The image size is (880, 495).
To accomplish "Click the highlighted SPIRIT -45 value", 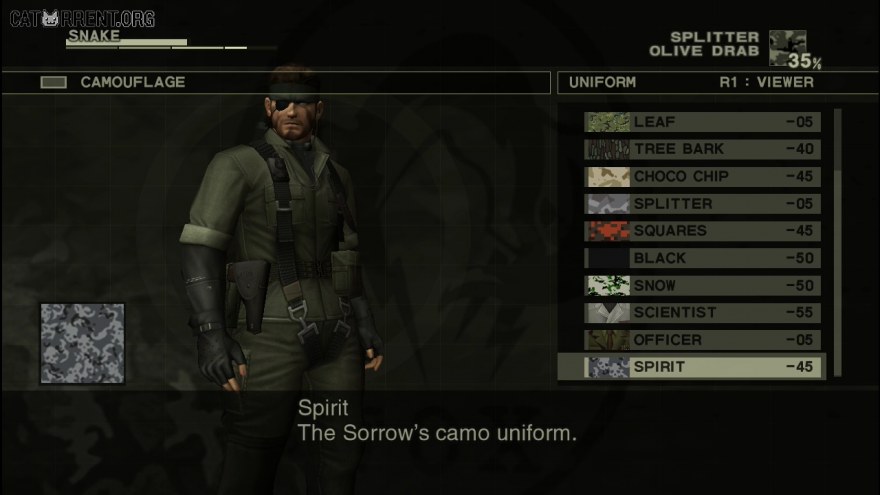I will click(799, 367).
